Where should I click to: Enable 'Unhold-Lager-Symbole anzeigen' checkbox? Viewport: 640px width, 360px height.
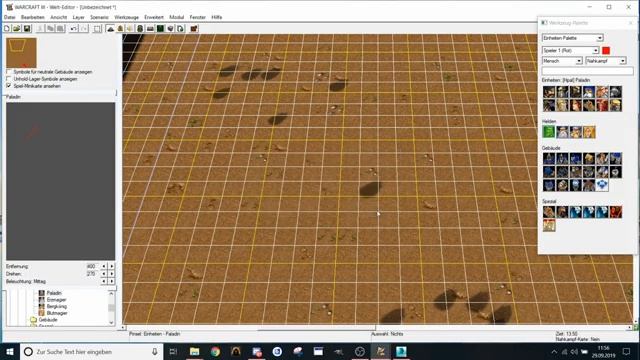[9, 79]
